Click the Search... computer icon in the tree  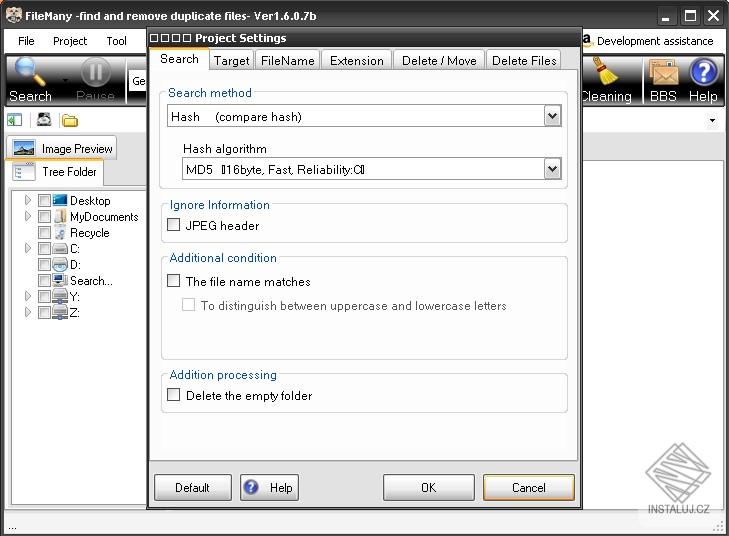pos(60,280)
